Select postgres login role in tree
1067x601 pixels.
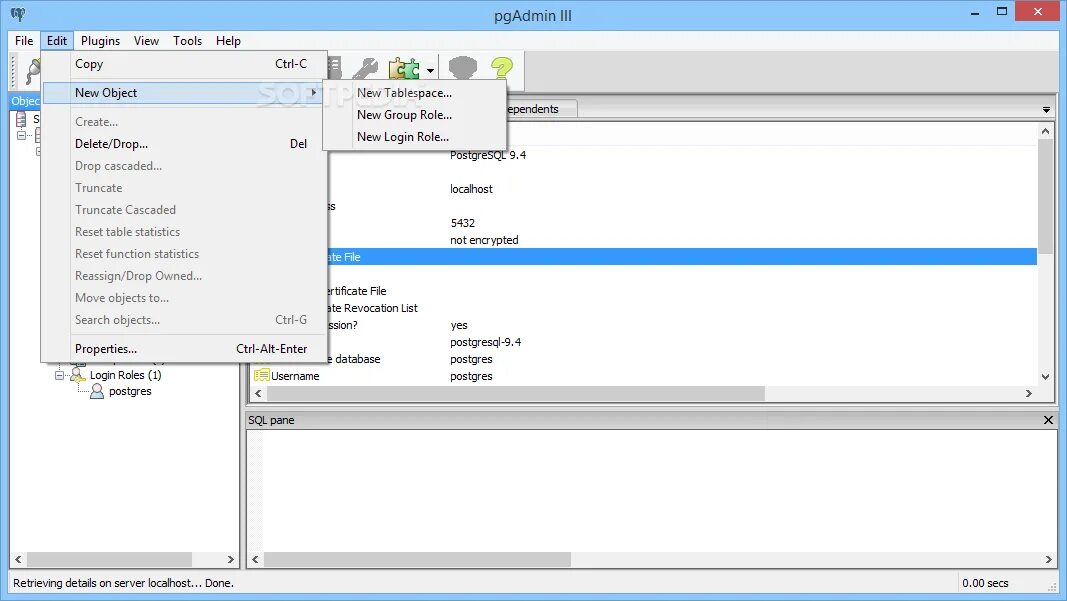[130, 391]
